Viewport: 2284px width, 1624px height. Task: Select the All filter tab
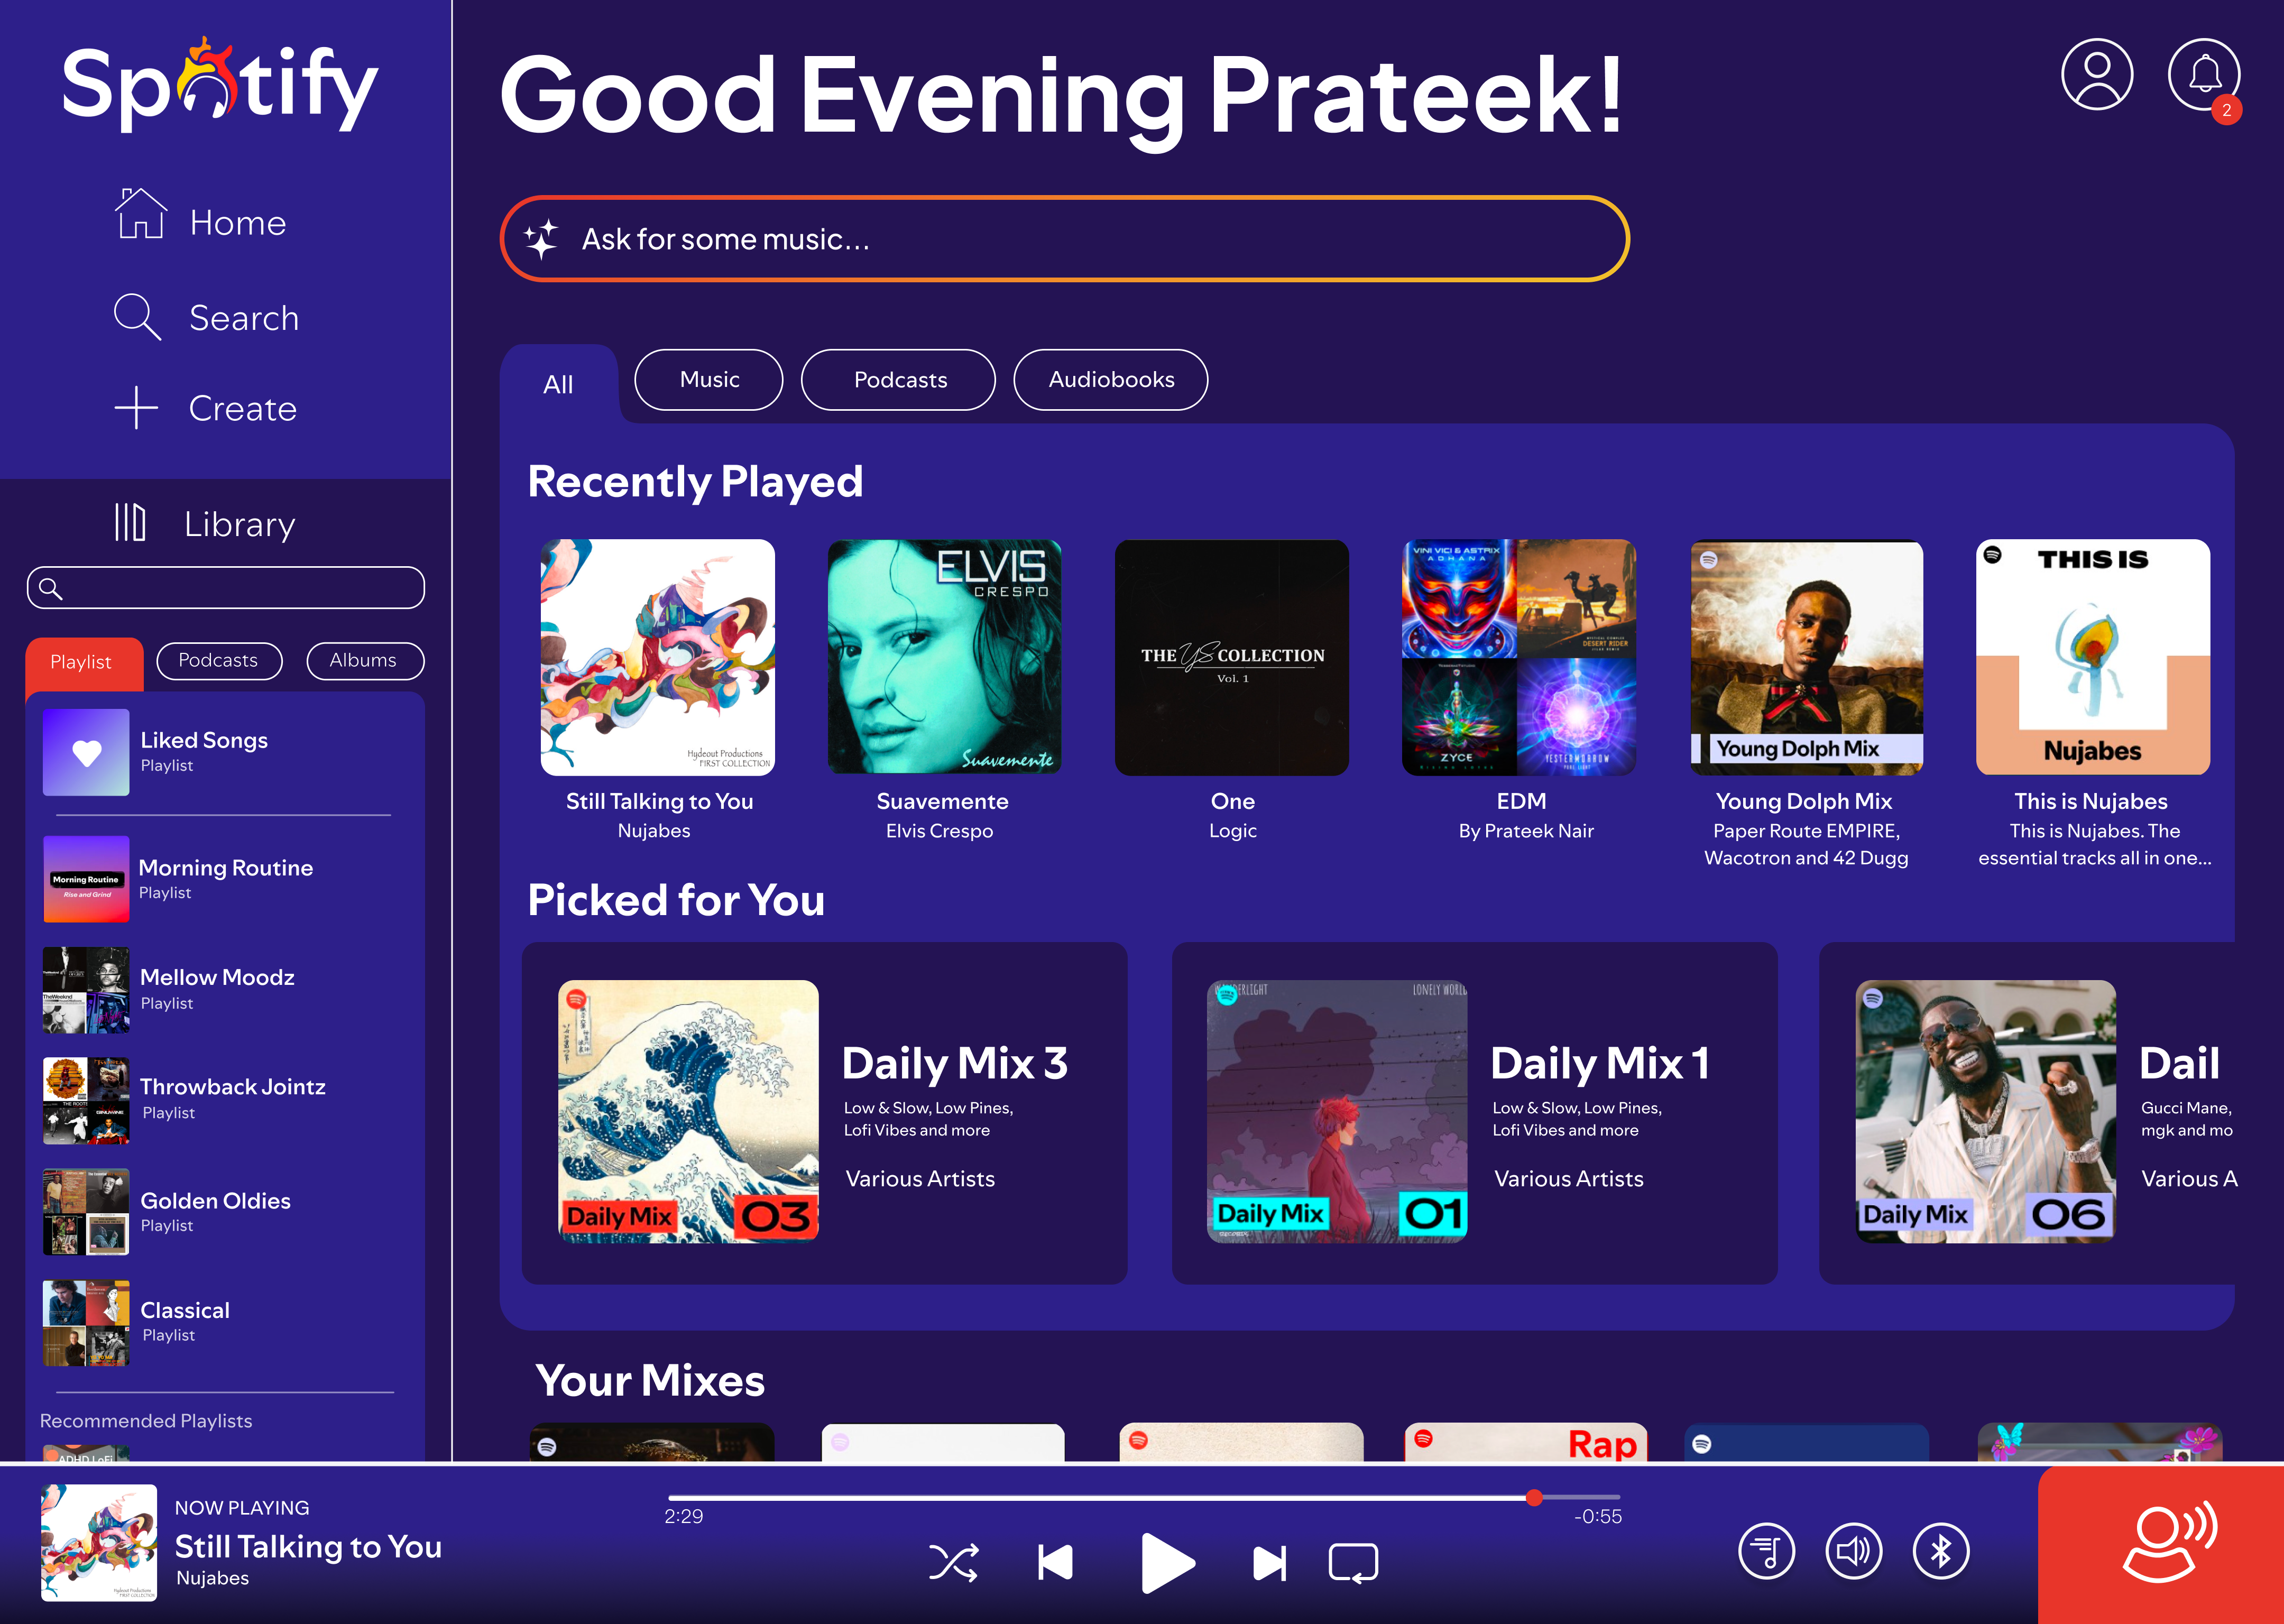tap(558, 384)
